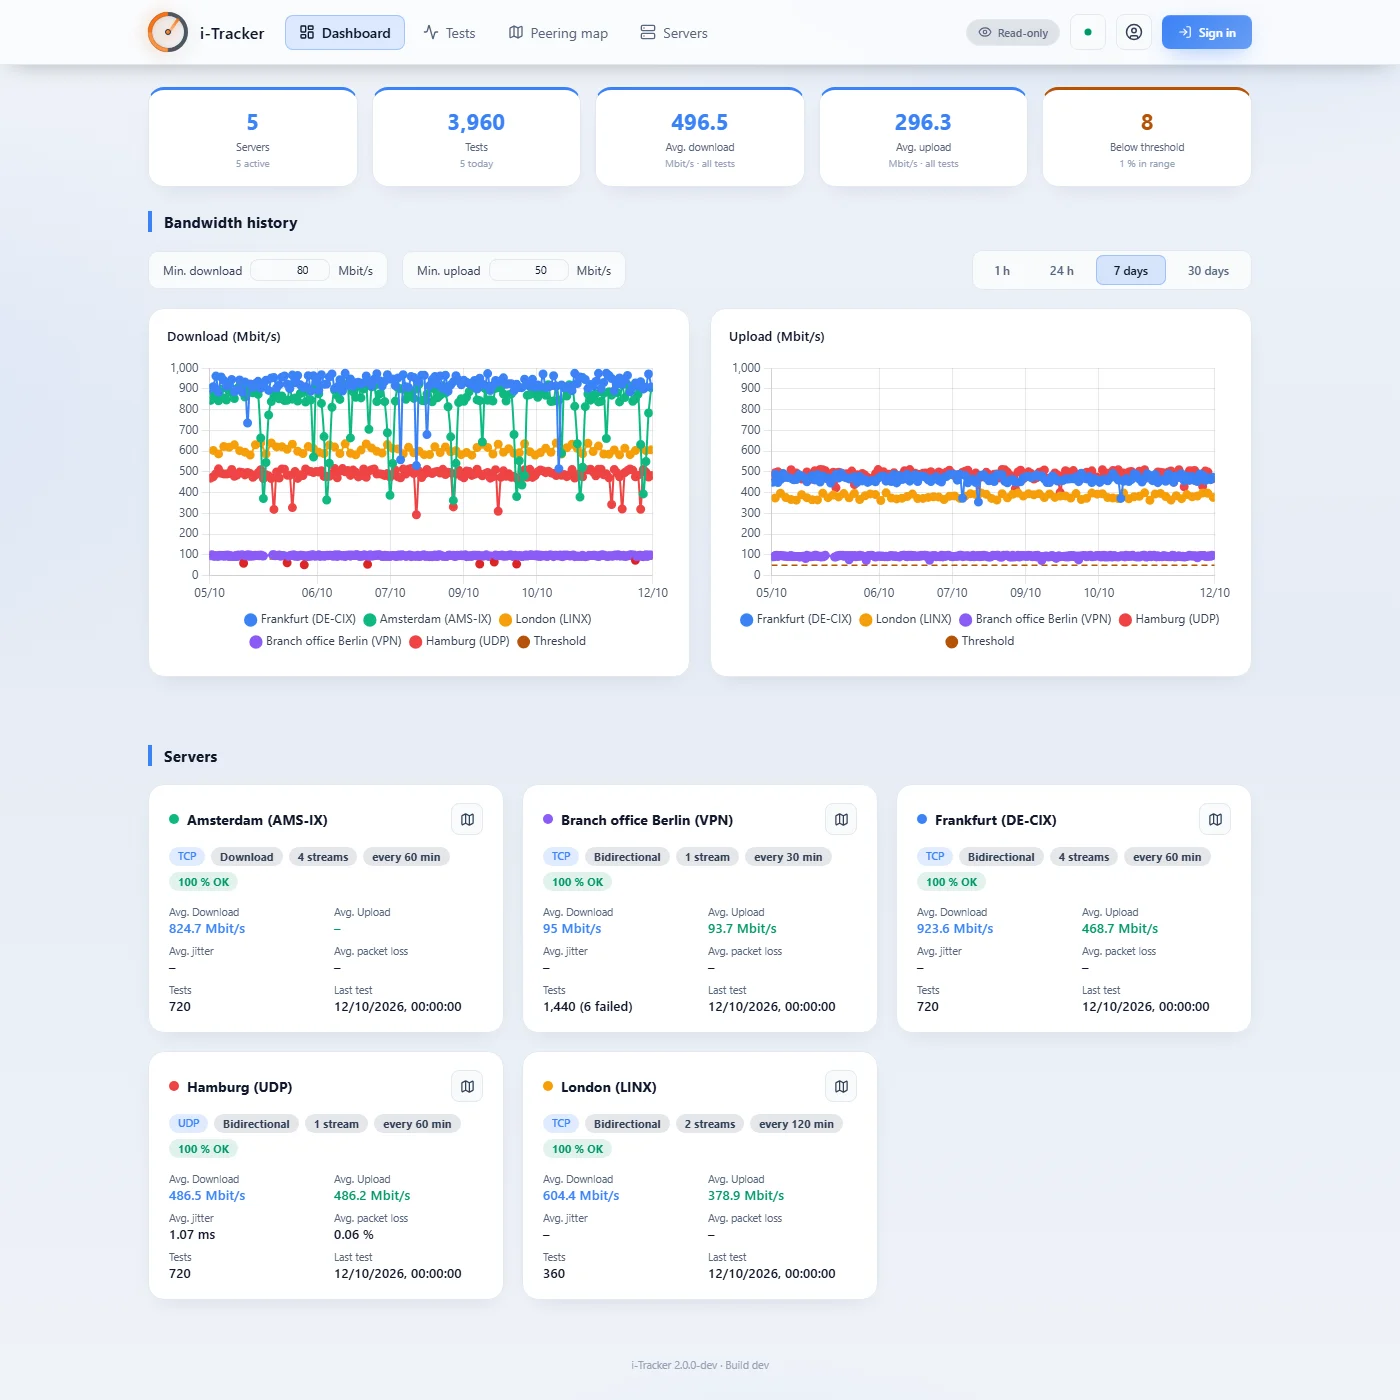Toggle London (LINX) series in Upload chart legend
This screenshot has width=1400, height=1400.
905,619
